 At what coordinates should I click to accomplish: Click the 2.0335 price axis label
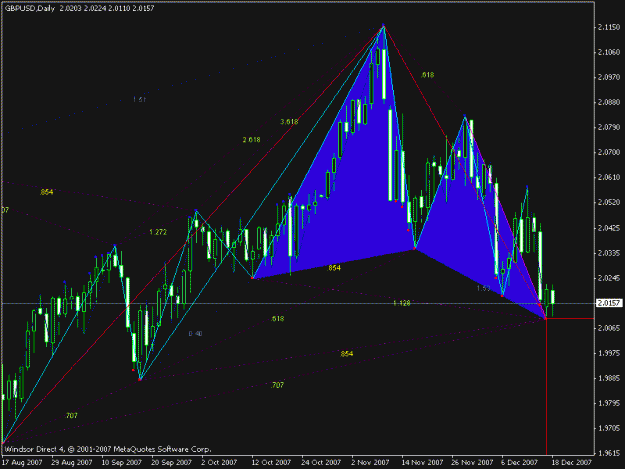tap(609, 253)
